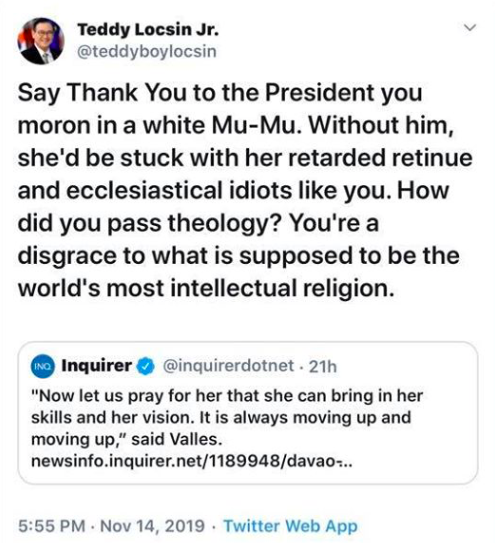Click the 5:55 PM time stamp
This screenshot has width=495, height=543.
52,526
